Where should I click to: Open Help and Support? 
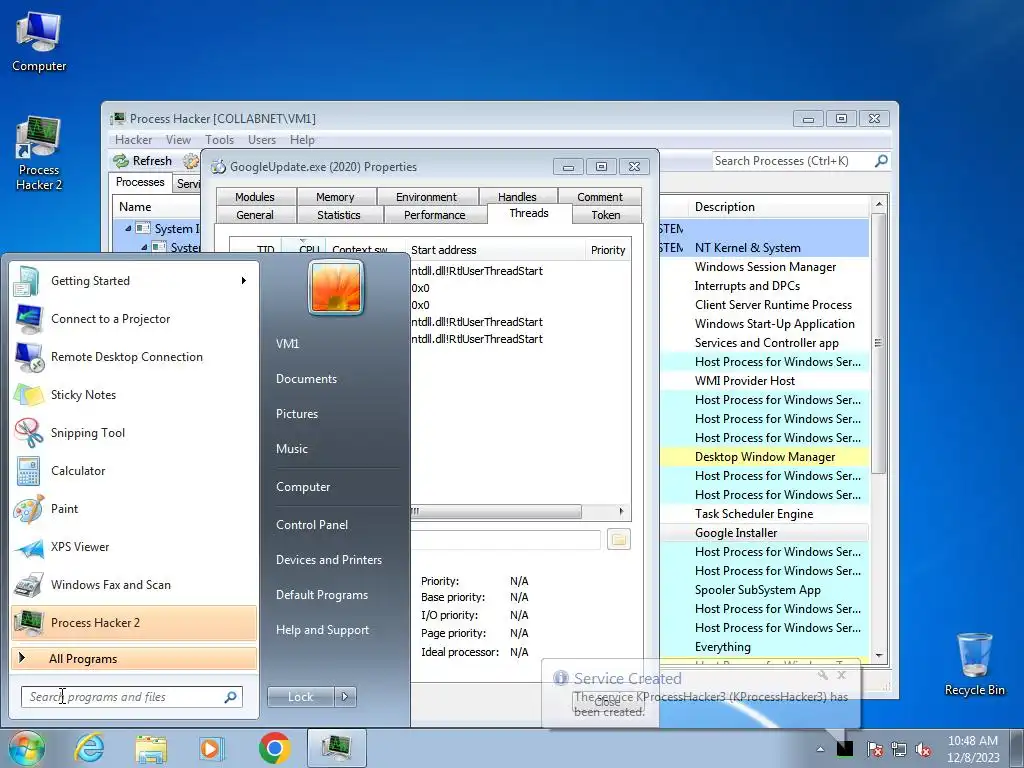click(x=322, y=630)
